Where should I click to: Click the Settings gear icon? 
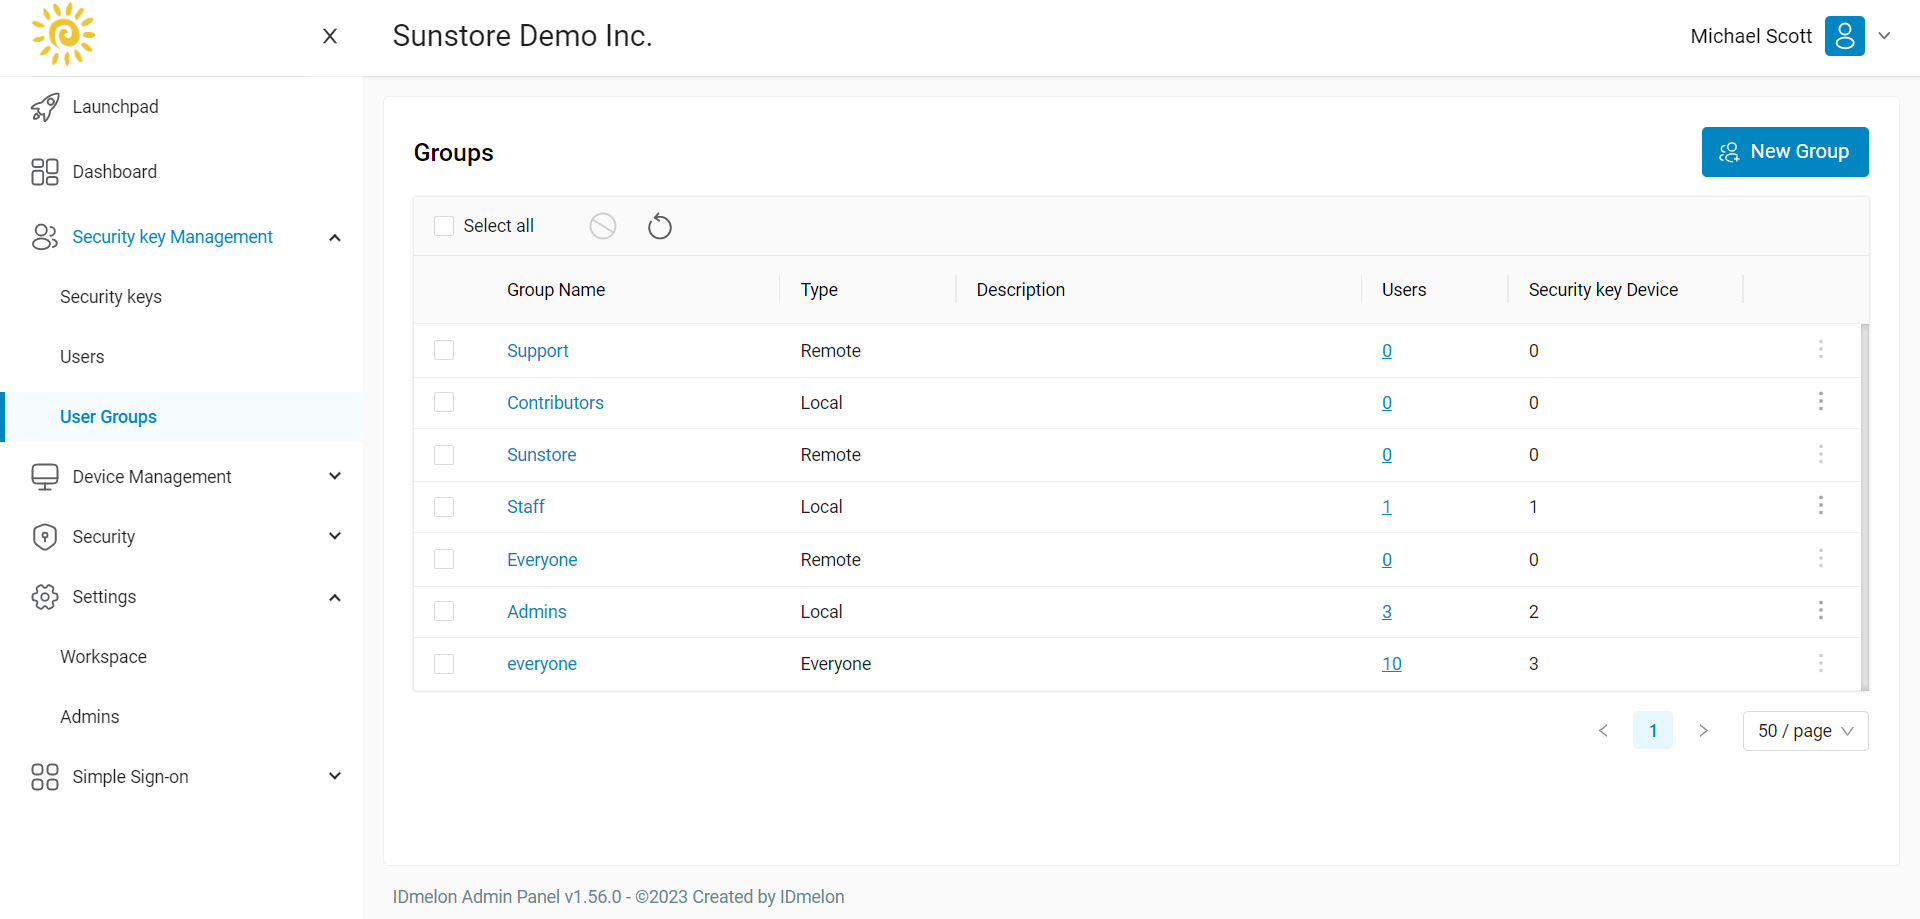click(x=45, y=597)
